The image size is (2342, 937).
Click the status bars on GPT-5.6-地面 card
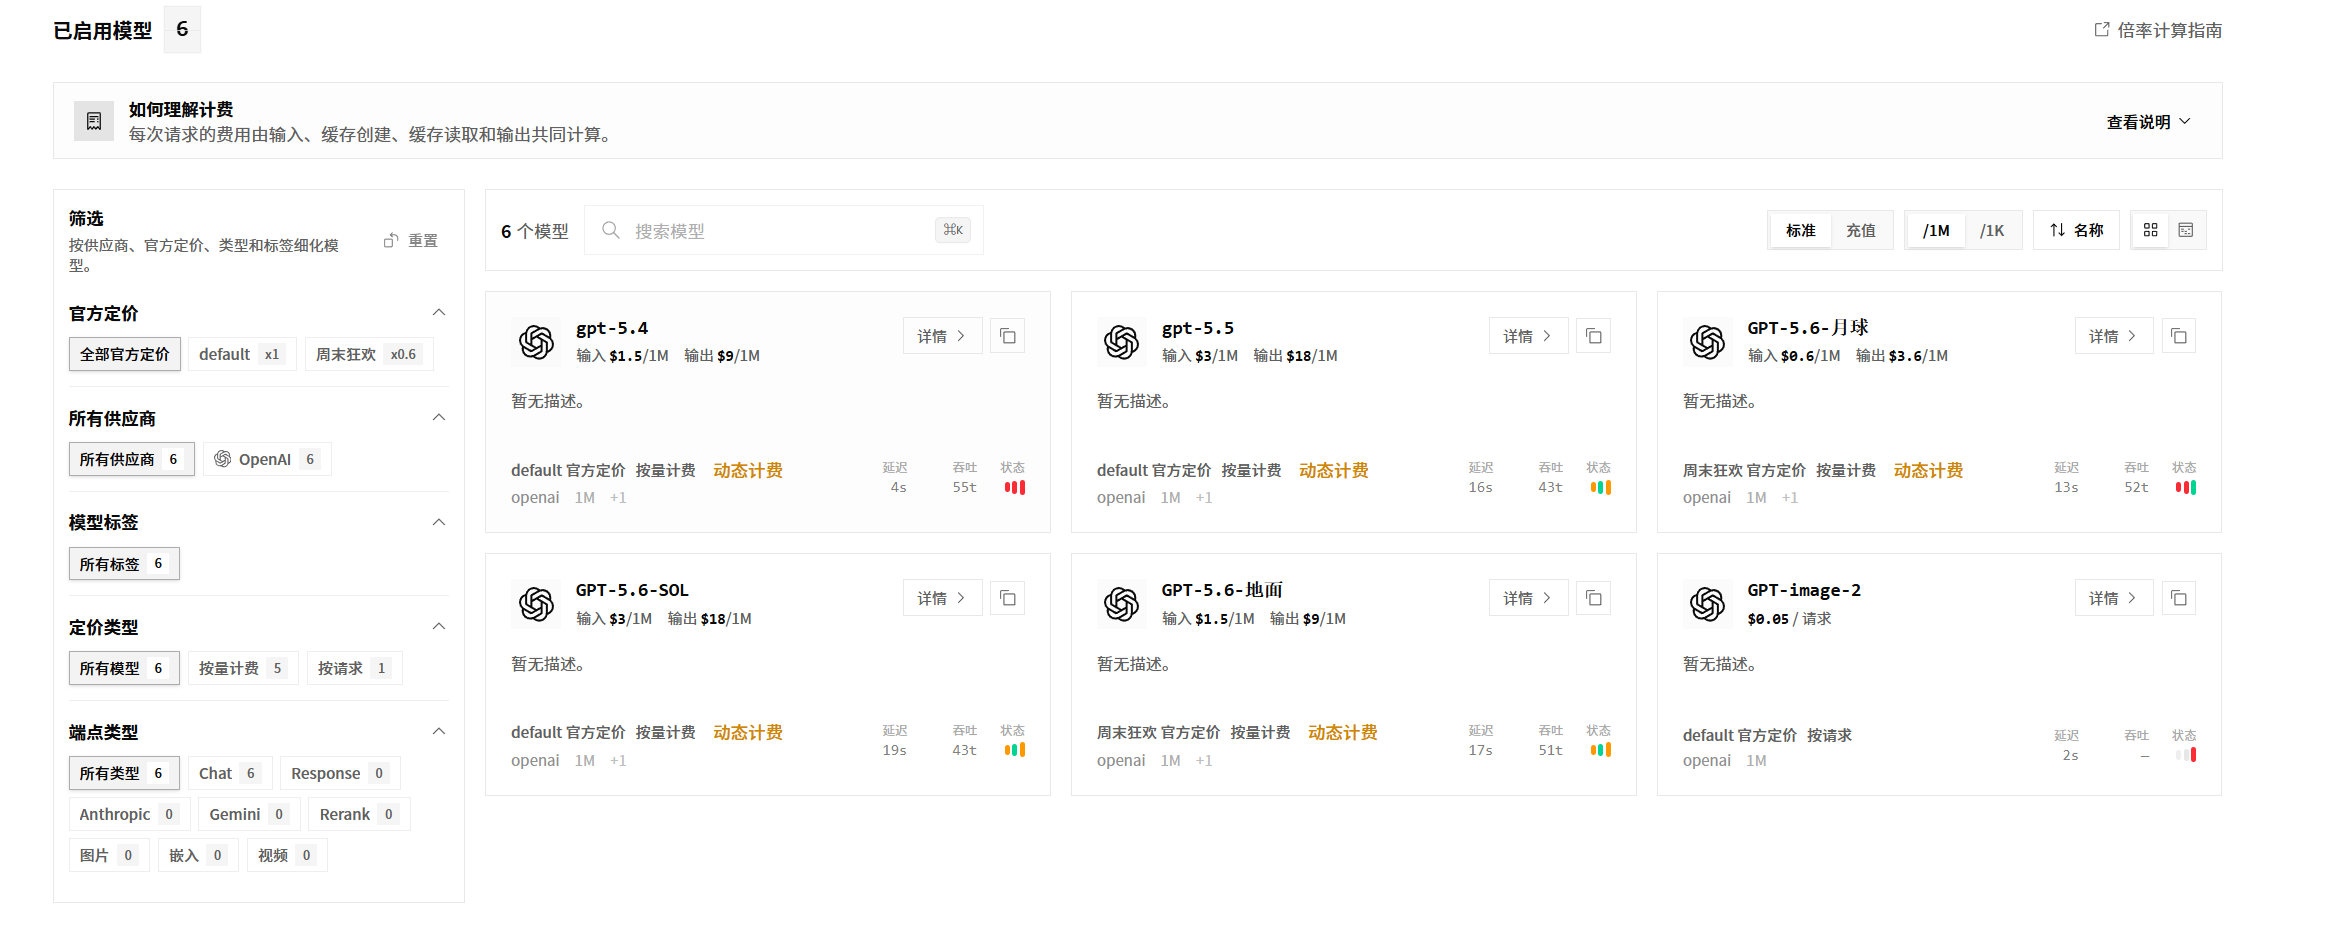1601,750
